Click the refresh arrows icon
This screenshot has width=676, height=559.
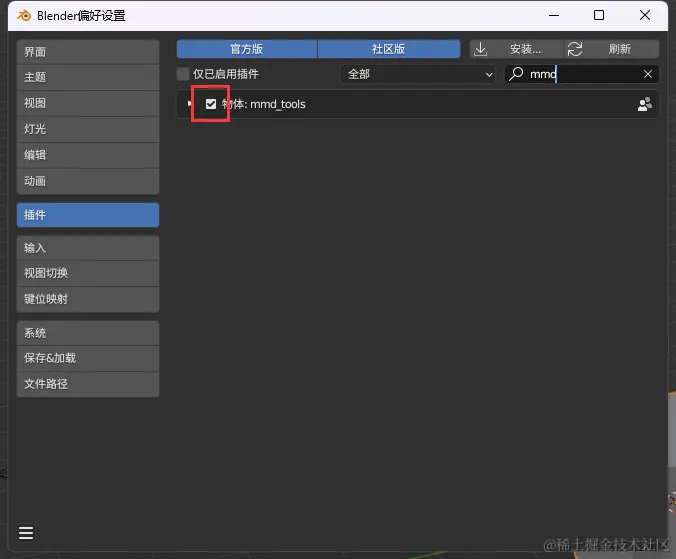pyautogui.click(x=575, y=49)
